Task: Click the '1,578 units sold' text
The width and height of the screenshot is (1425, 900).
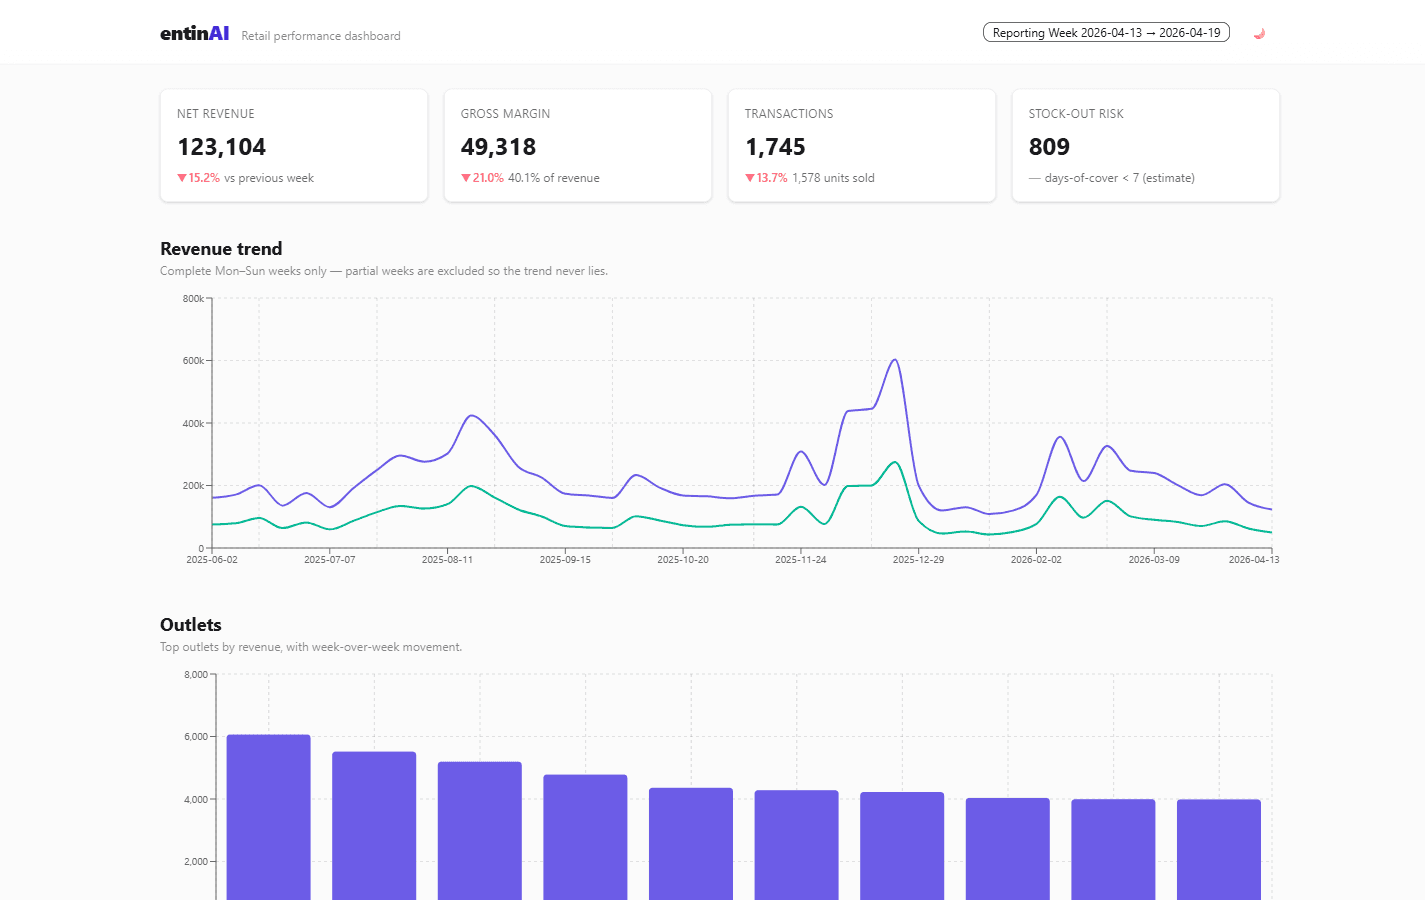Action: coord(833,178)
